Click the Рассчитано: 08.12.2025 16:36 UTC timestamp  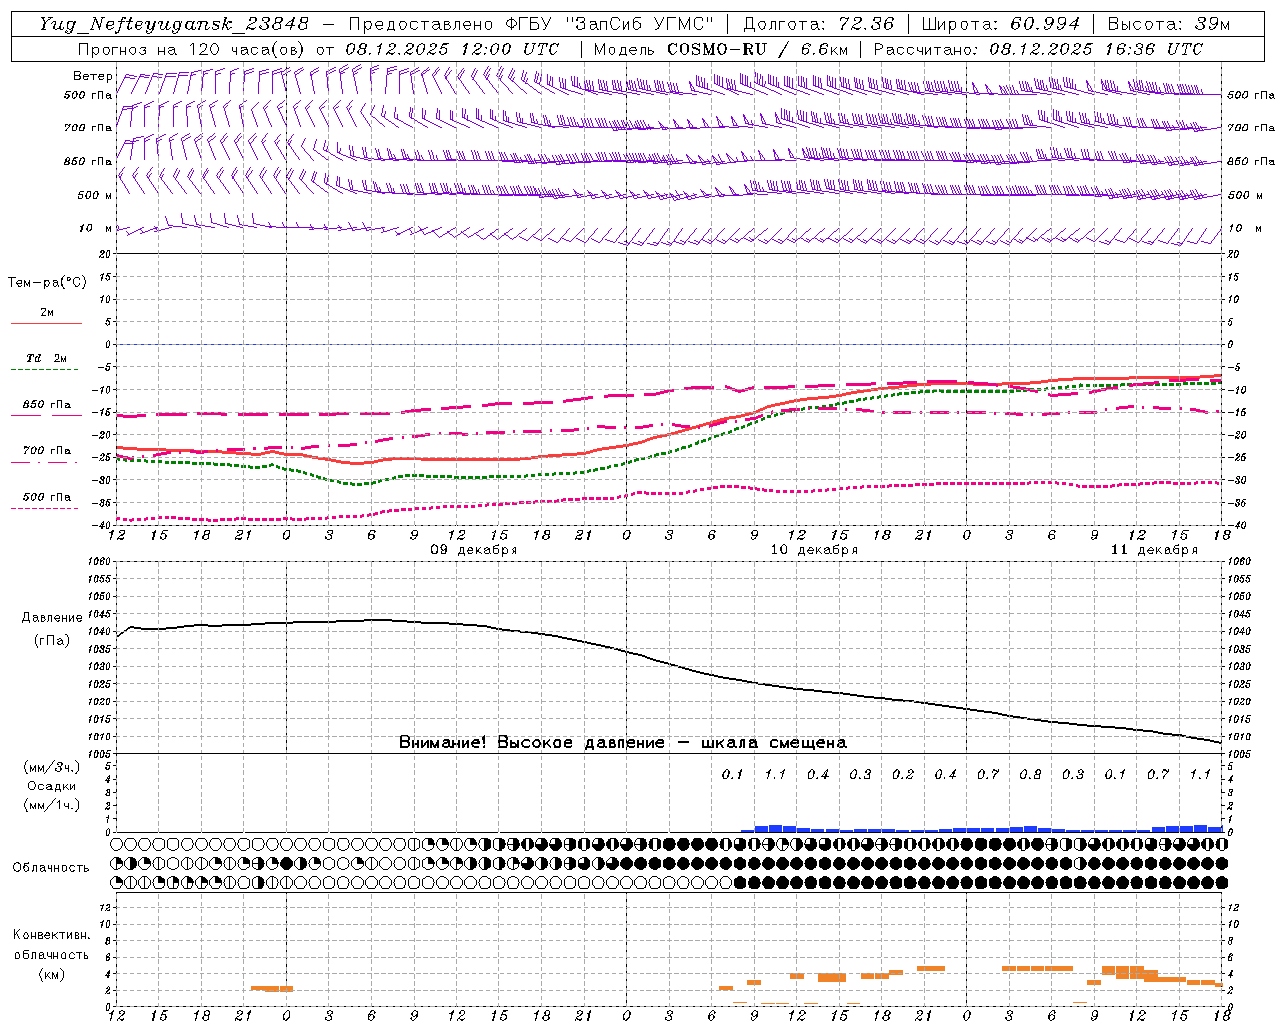(x=1038, y=49)
